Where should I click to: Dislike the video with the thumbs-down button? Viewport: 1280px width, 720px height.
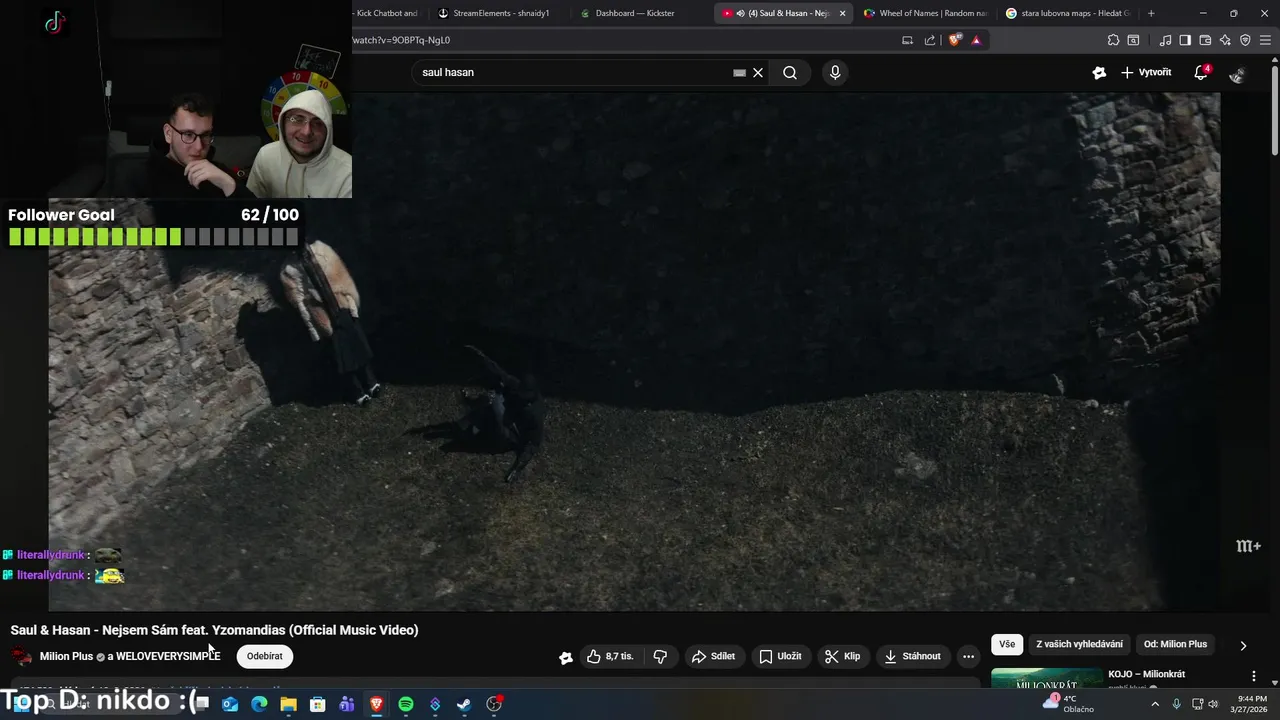click(x=660, y=656)
